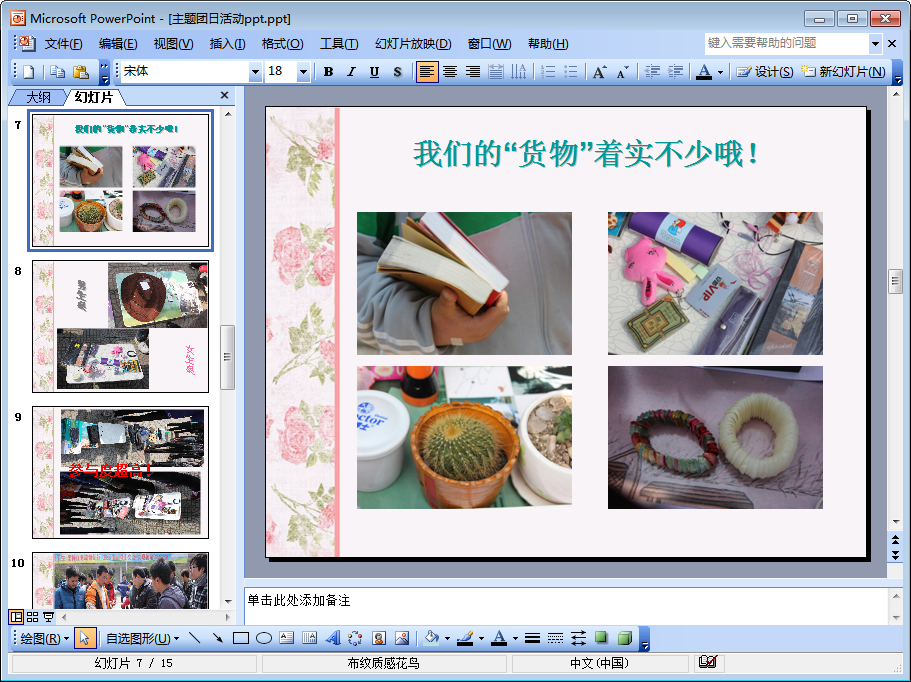This screenshot has width=911, height=682.
Task: Insert Clip Art
Action: pos(379,638)
